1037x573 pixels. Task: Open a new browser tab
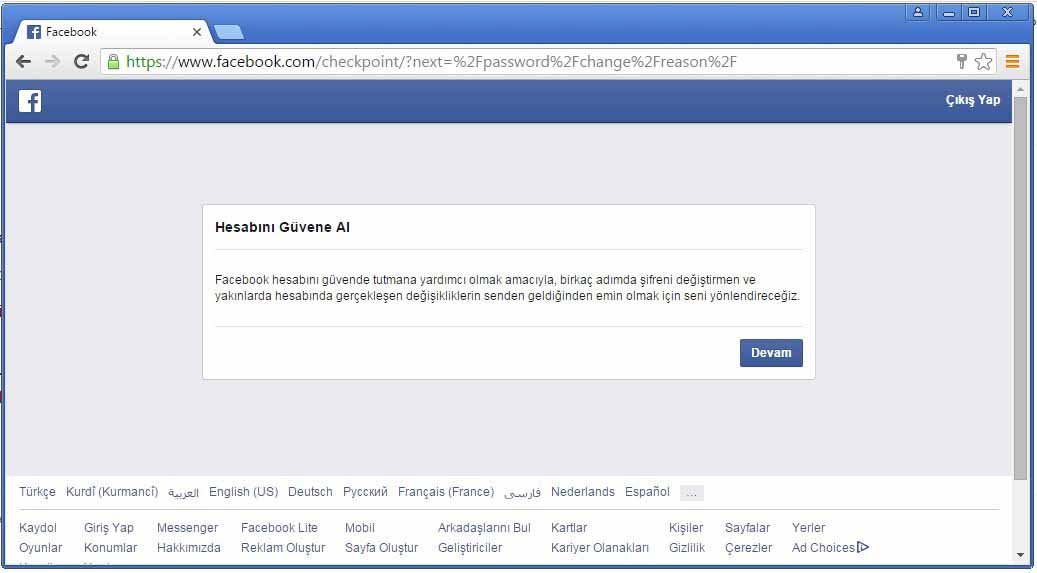click(229, 32)
